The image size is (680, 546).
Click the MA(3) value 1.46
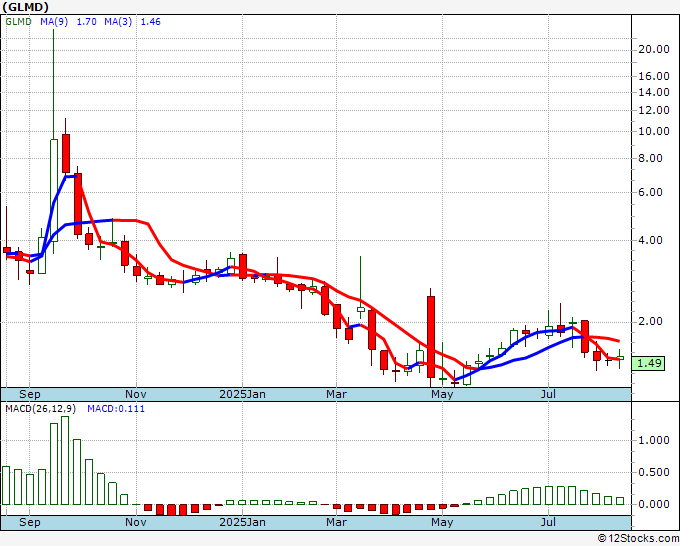pos(150,22)
